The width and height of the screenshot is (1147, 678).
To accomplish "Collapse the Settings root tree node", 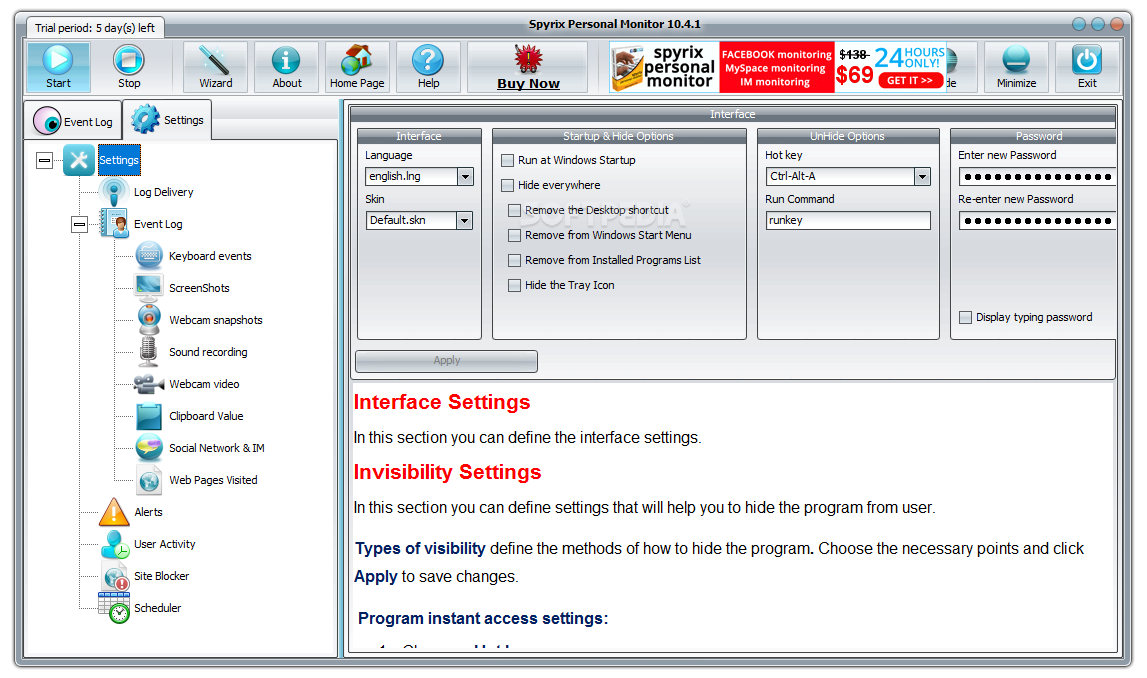I will 45,160.
